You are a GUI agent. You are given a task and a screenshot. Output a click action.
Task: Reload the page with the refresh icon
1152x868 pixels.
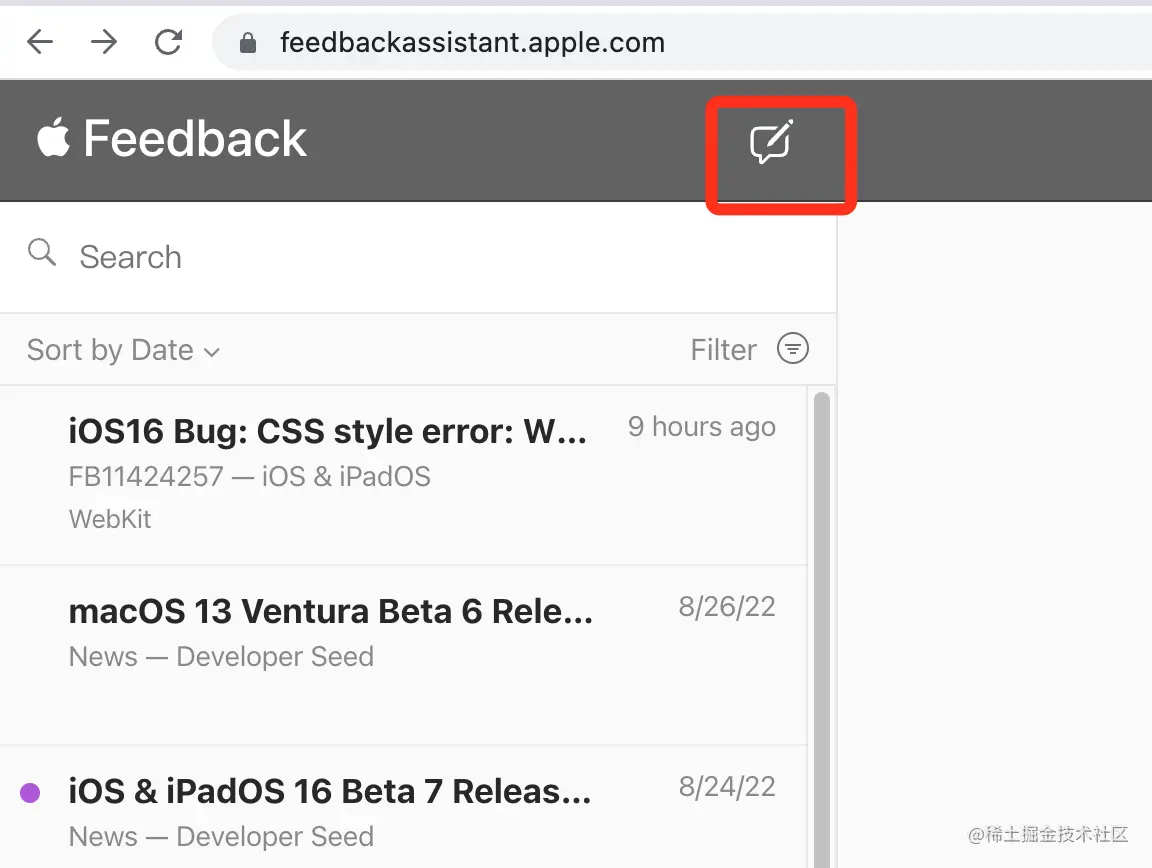click(168, 42)
